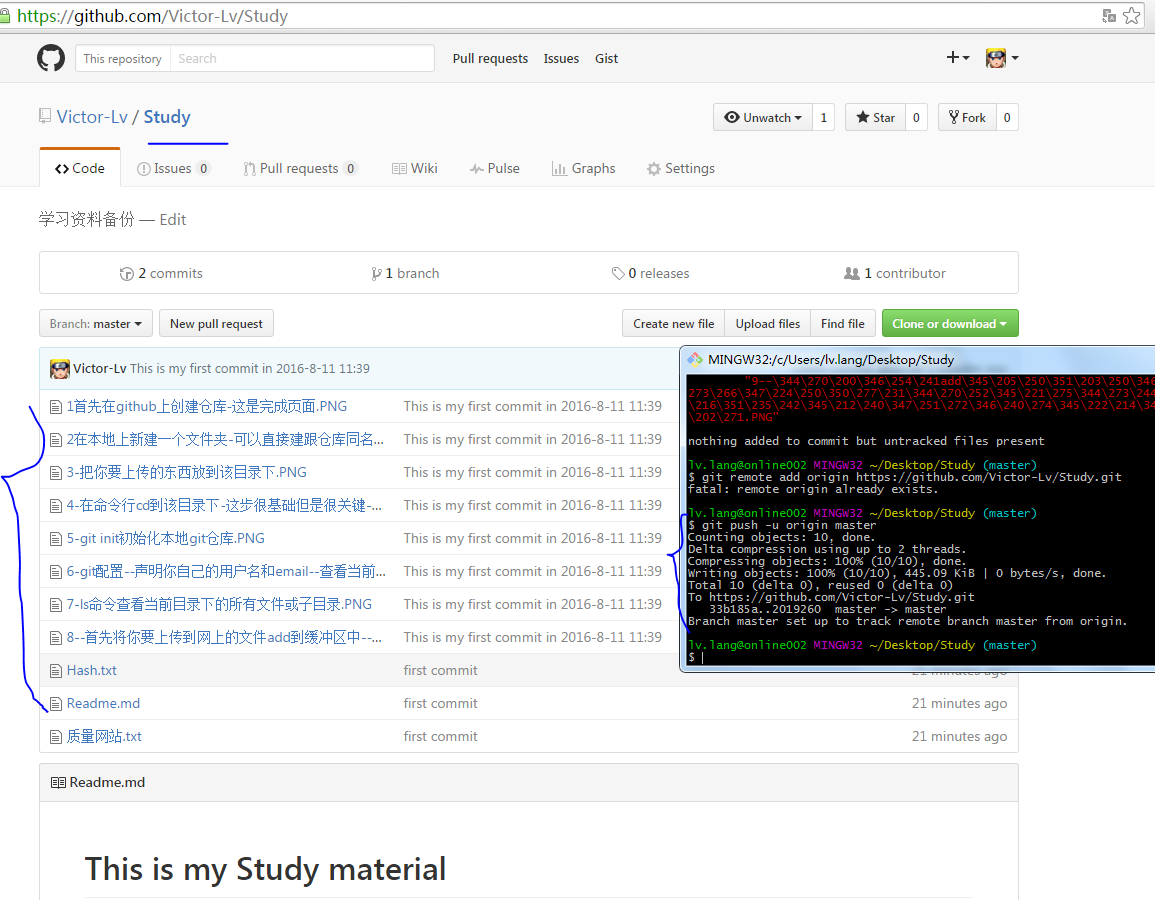Viewport: 1155px width, 900px height.
Task: View the 2 commits history
Action: click(x=161, y=273)
